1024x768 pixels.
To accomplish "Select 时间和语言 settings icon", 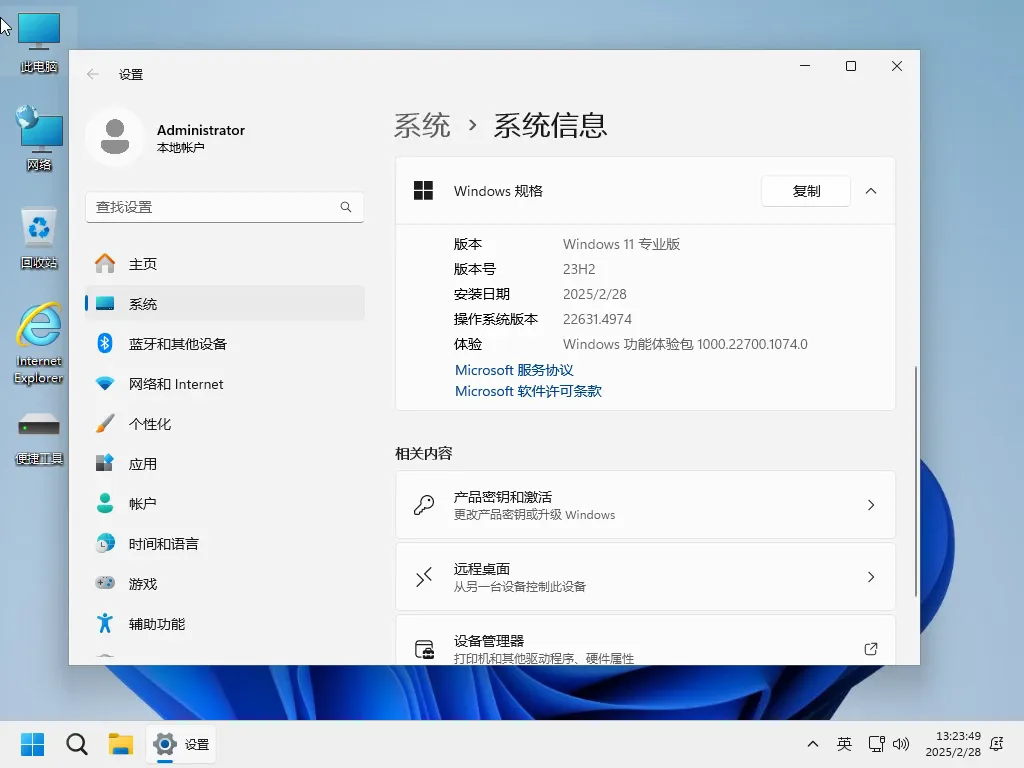I will tap(105, 543).
